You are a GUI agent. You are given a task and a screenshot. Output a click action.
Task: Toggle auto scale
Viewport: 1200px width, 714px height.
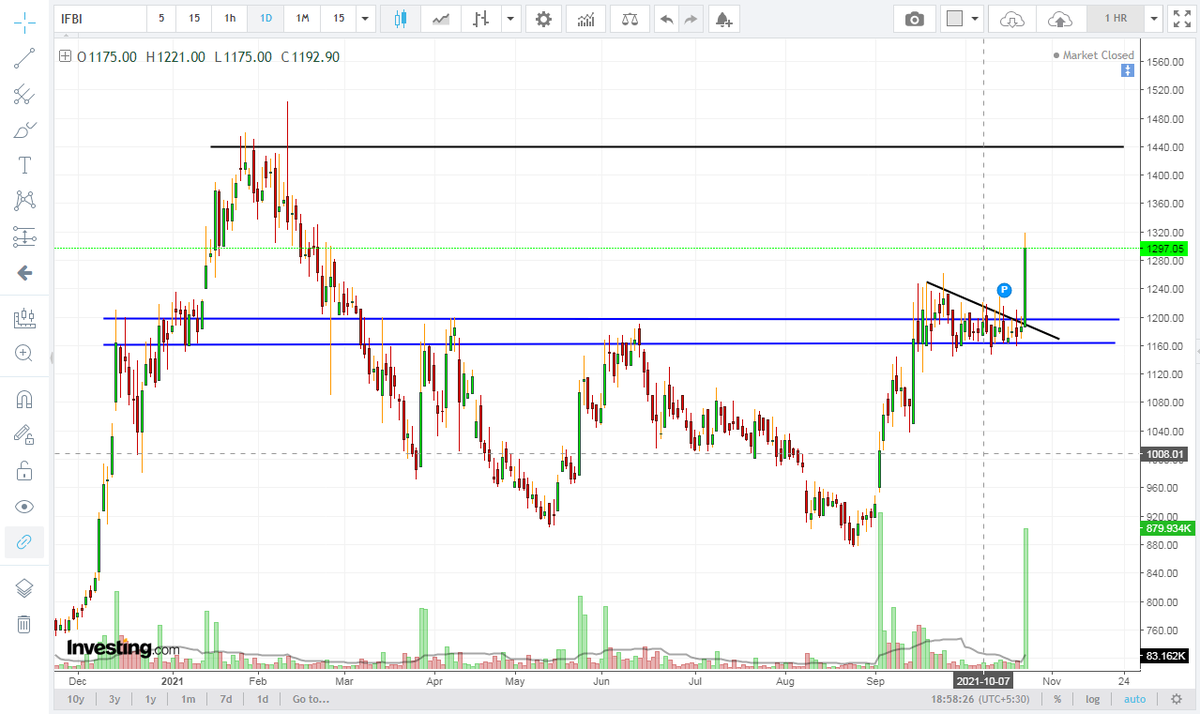[1133, 699]
